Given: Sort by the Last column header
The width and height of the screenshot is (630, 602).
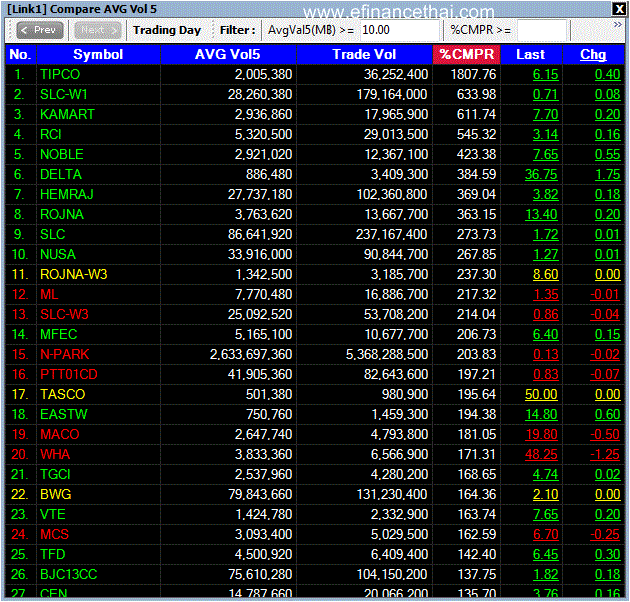Looking at the screenshot, I should (x=531, y=54).
